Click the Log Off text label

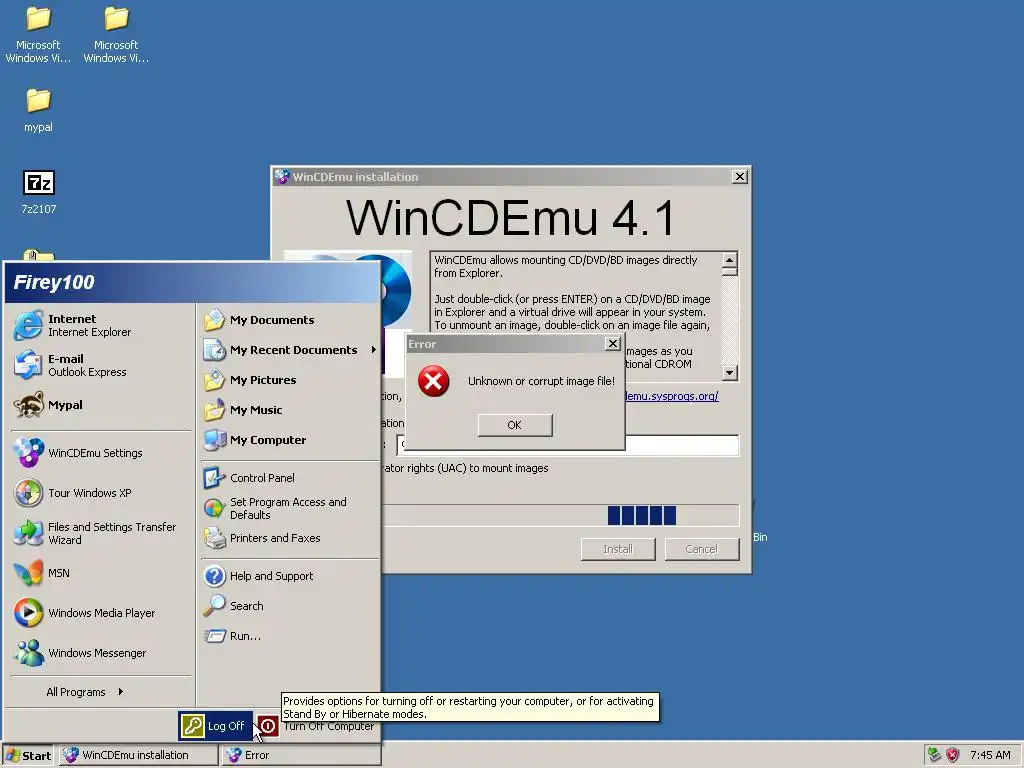226,726
